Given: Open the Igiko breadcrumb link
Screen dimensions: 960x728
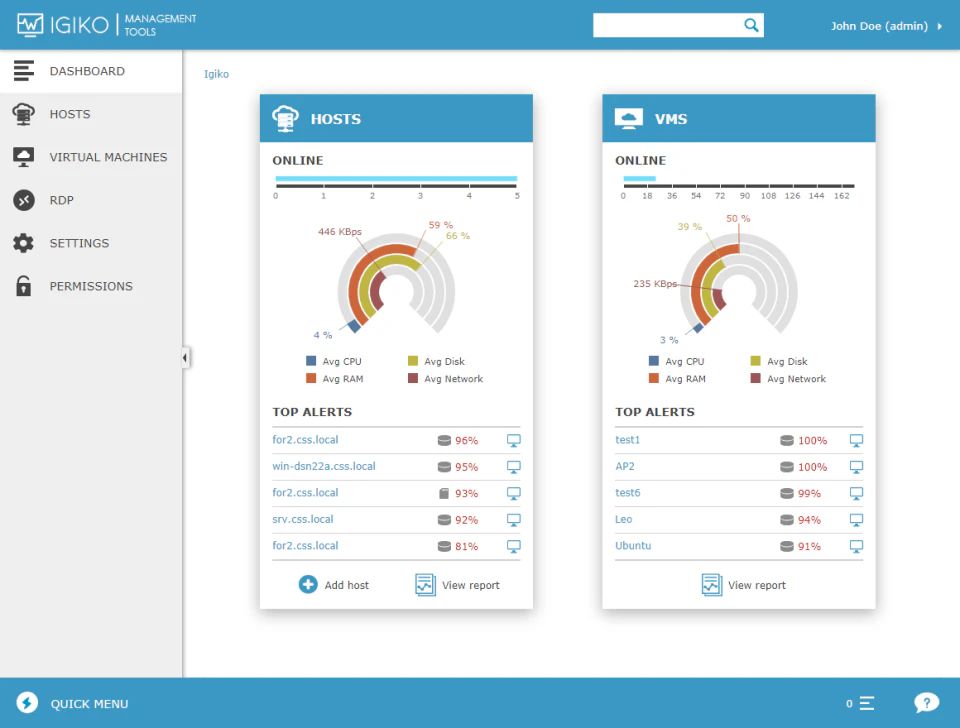Looking at the screenshot, I should 216,74.
